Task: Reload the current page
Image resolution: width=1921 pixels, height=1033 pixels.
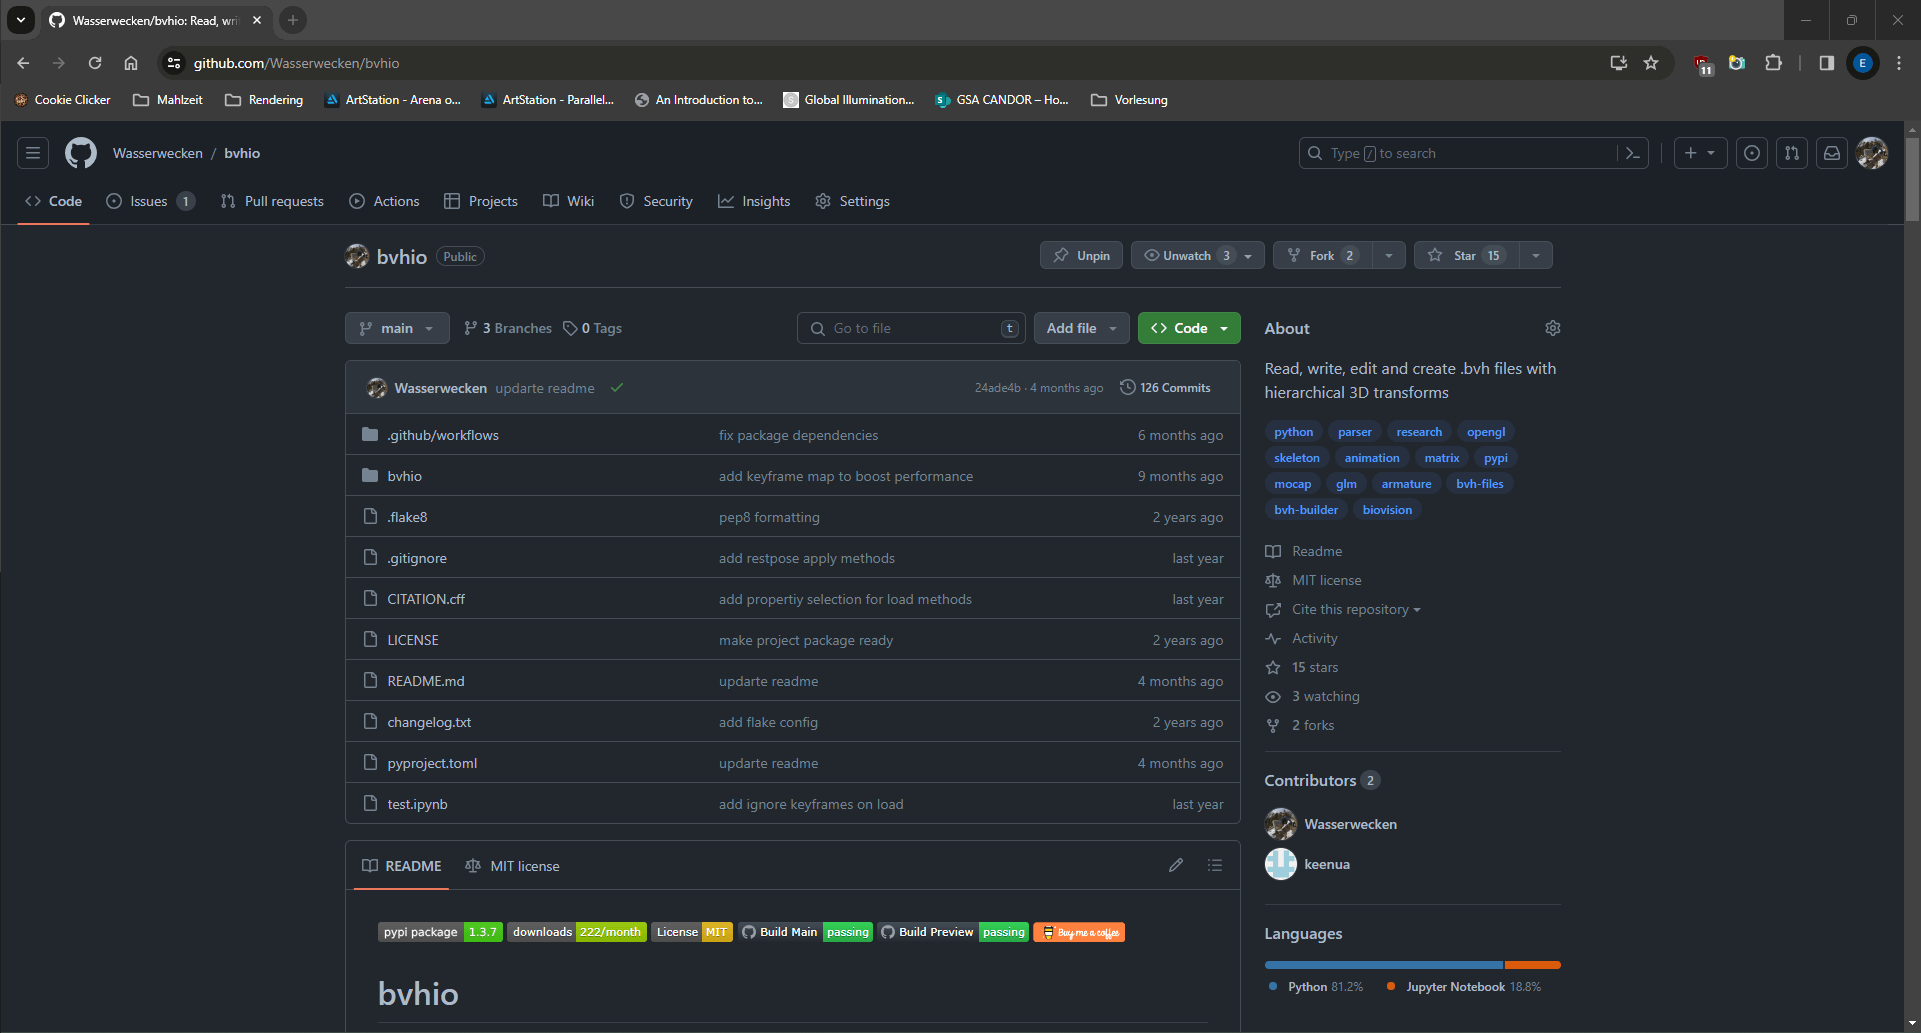Action: [95, 63]
